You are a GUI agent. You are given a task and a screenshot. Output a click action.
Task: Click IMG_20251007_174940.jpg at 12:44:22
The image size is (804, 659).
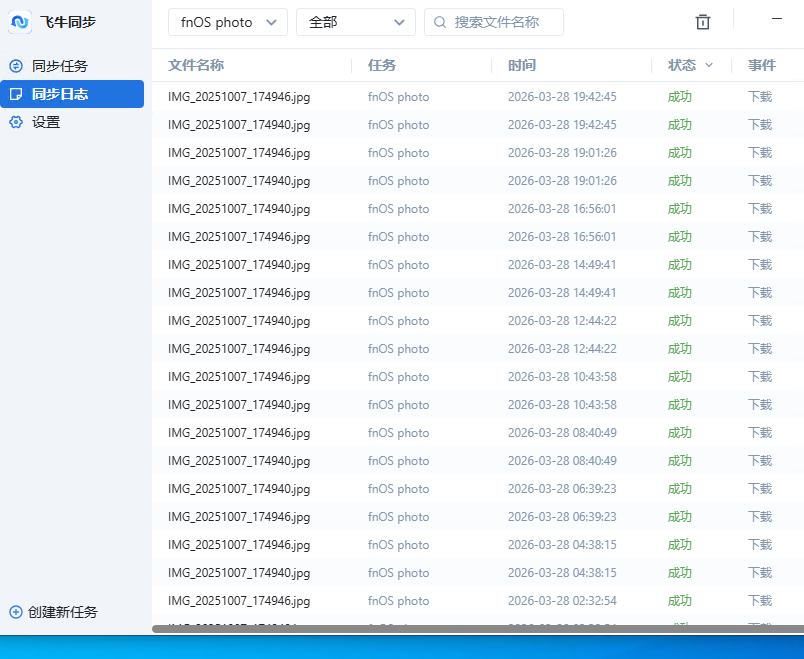coord(239,321)
